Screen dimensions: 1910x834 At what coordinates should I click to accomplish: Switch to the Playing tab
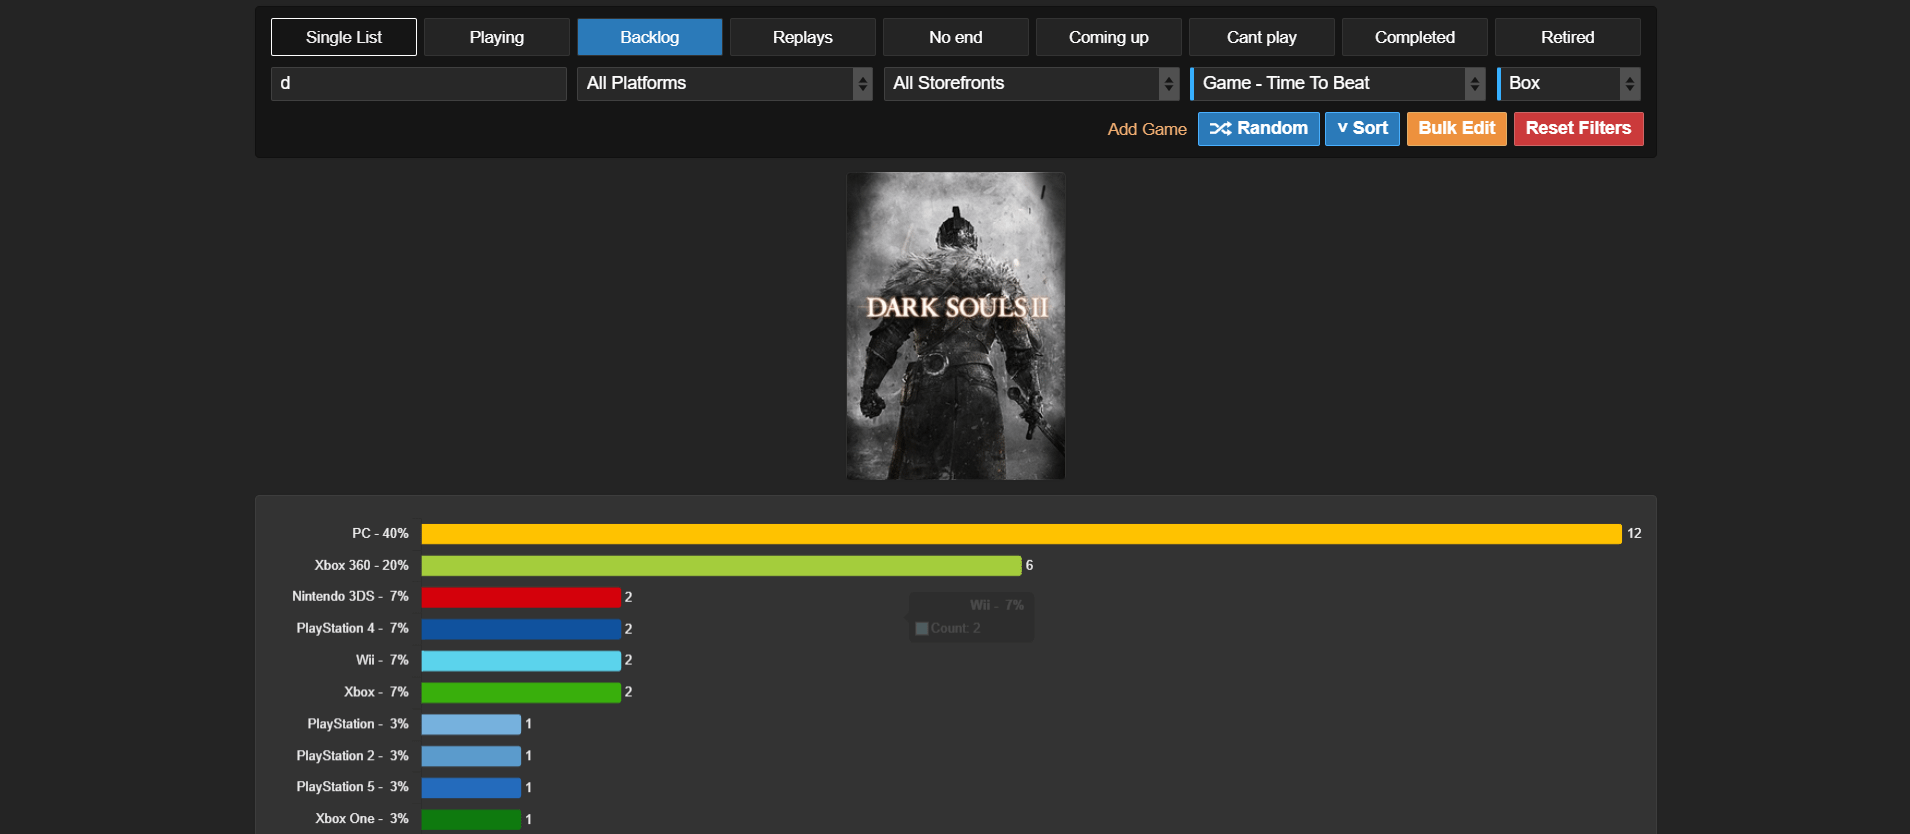497,37
